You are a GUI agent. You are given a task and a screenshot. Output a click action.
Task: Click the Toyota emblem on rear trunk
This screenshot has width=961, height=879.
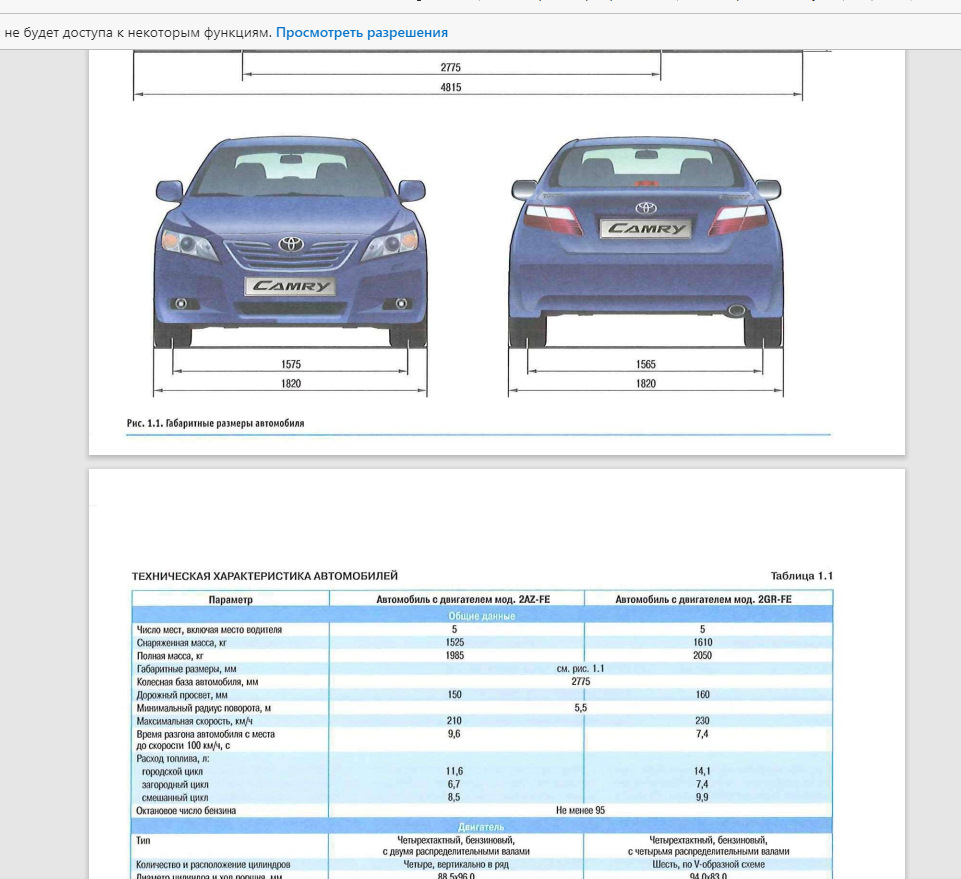pos(646,208)
